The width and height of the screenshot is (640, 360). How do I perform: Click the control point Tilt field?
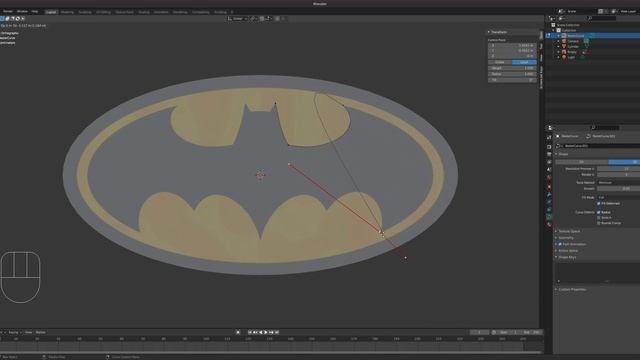pos(512,80)
